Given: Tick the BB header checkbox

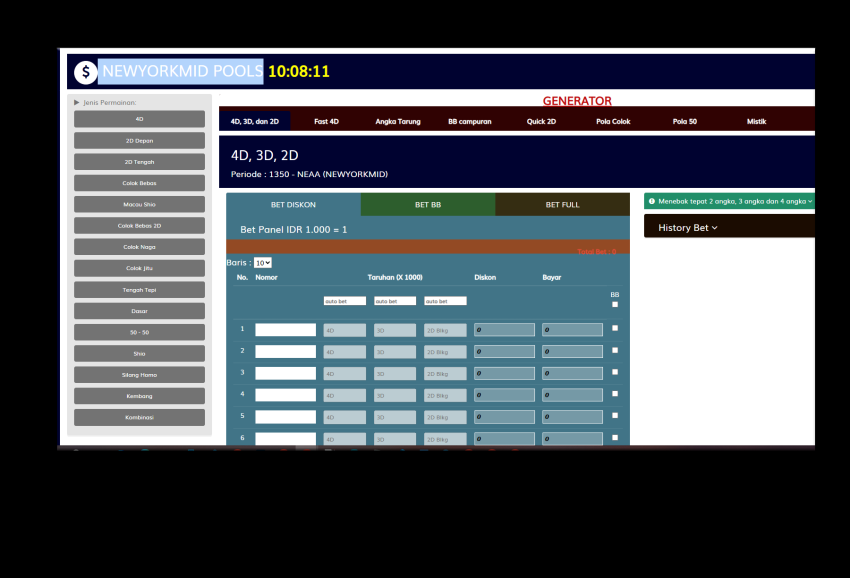Looking at the screenshot, I should [x=615, y=304].
